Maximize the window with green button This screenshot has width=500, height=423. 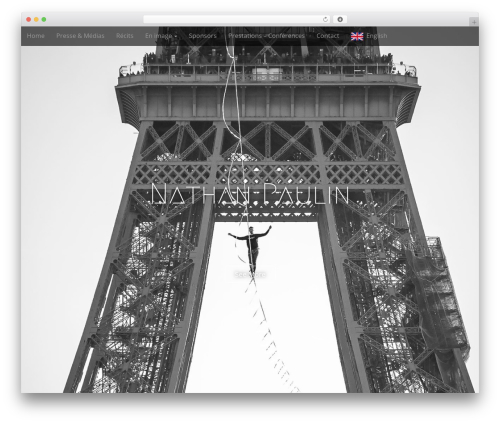[44, 19]
